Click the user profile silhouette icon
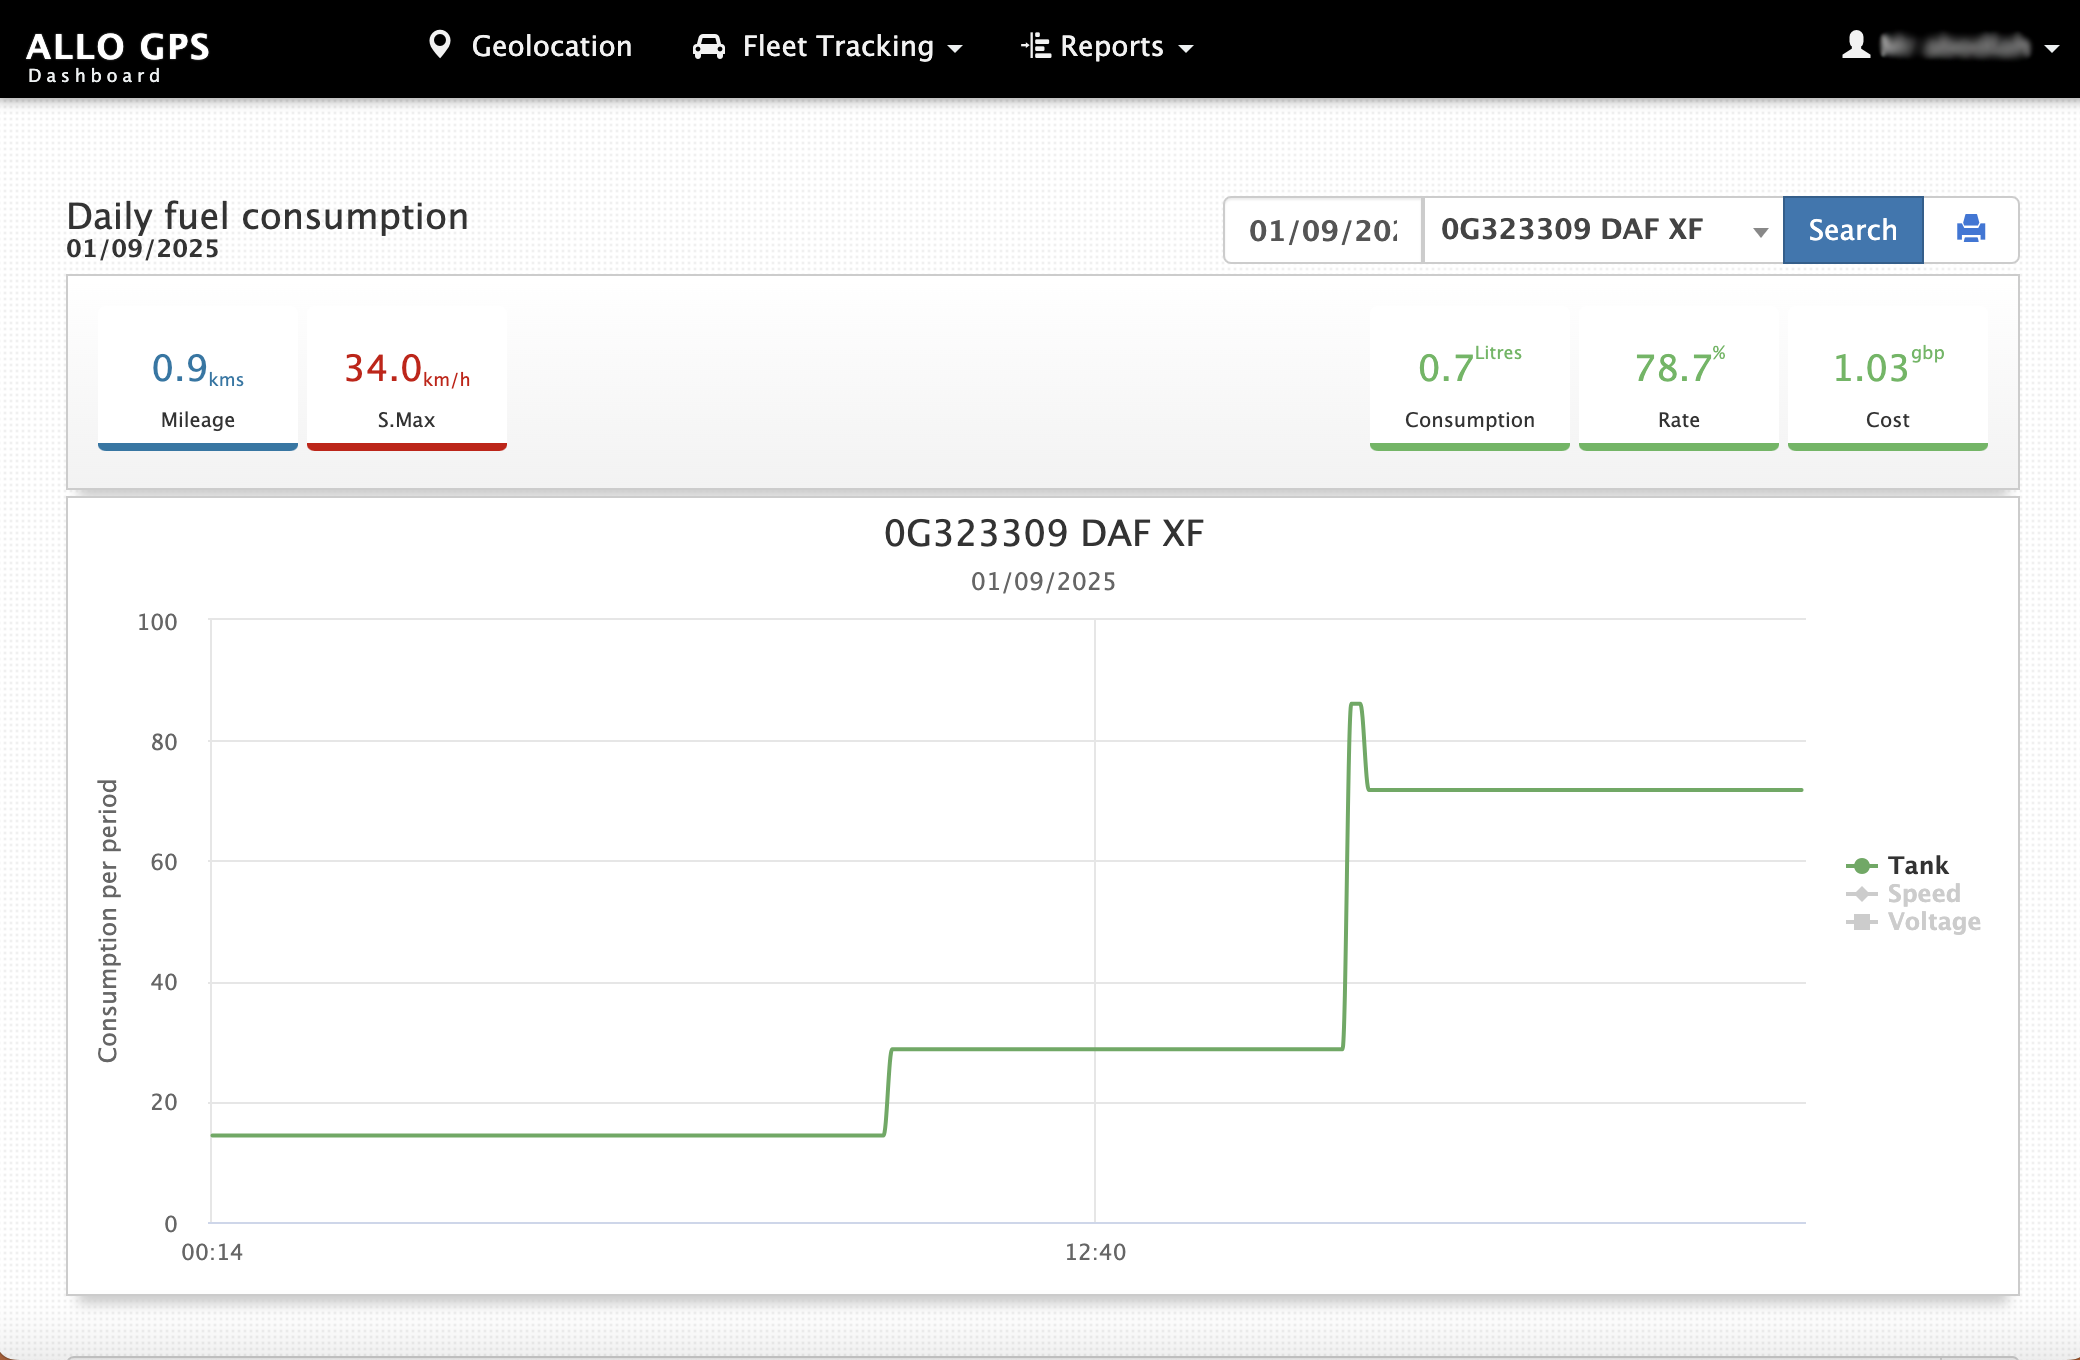Screen dimensions: 2080x1360 point(1856,45)
